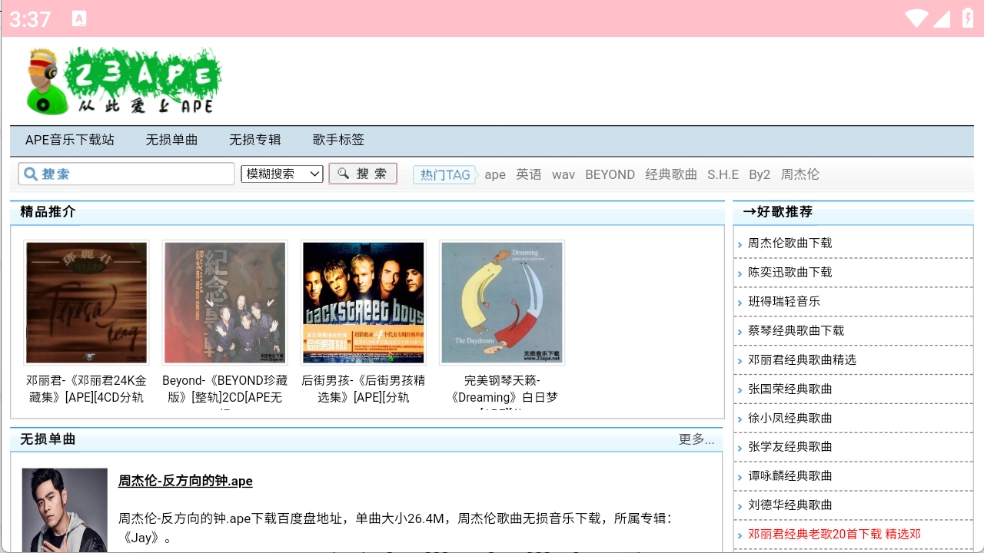The height and width of the screenshot is (553, 984).
Task: Show more singles via 更多... link
Action: (696, 440)
